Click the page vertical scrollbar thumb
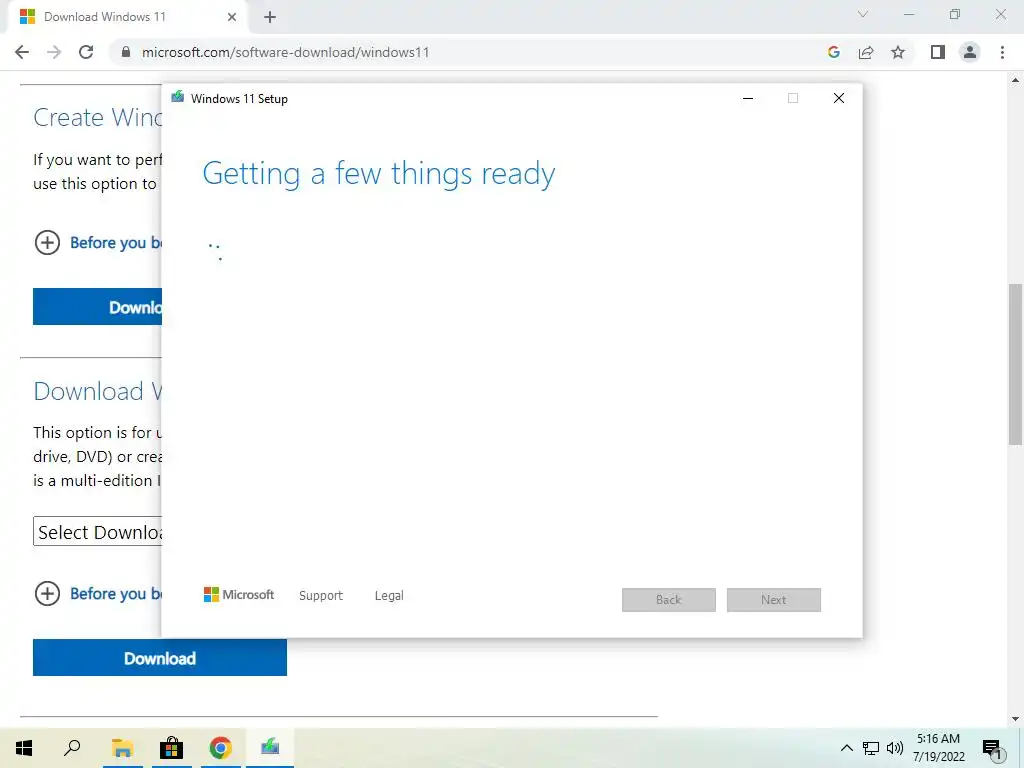The height and width of the screenshot is (768, 1024). 1015,364
